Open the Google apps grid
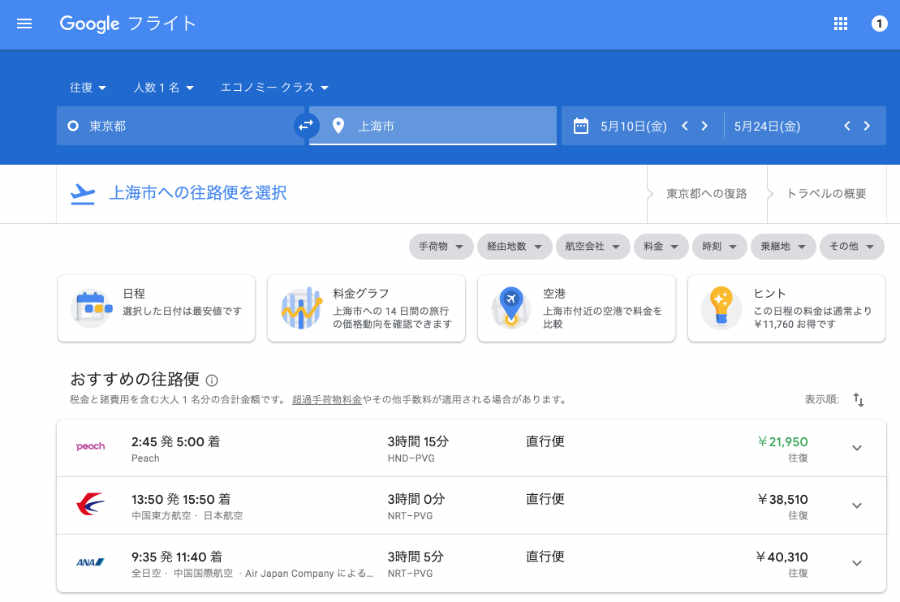The image size is (900, 602). click(840, 24)
